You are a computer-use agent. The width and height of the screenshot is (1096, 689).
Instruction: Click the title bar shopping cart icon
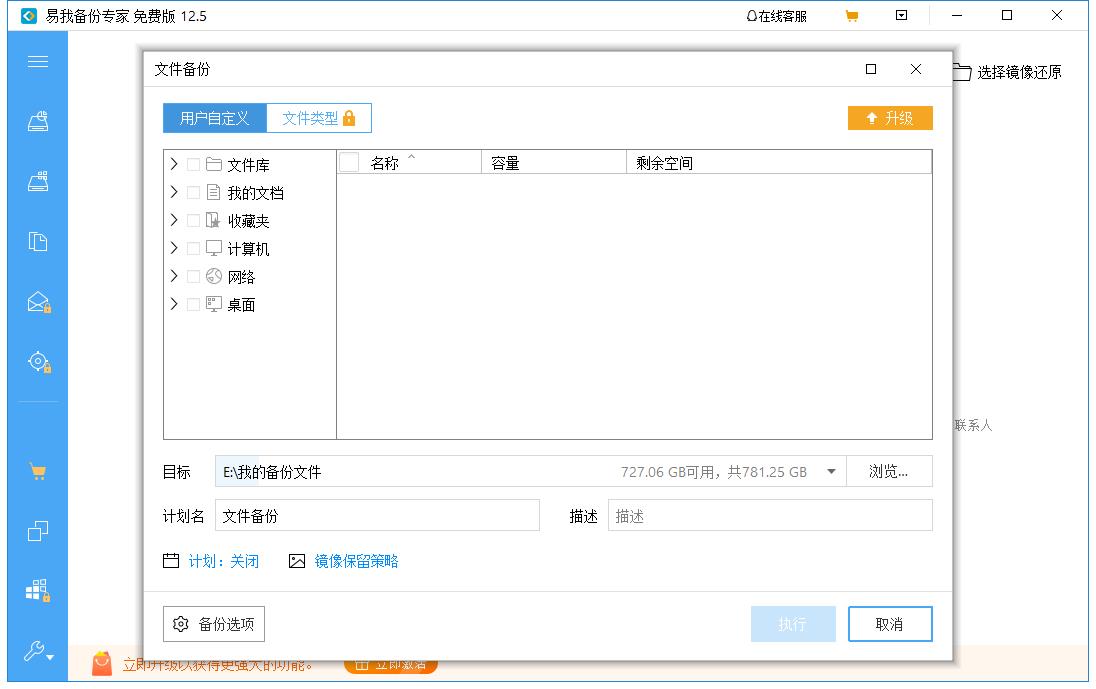pyautogui.click(x=851, y=15)
